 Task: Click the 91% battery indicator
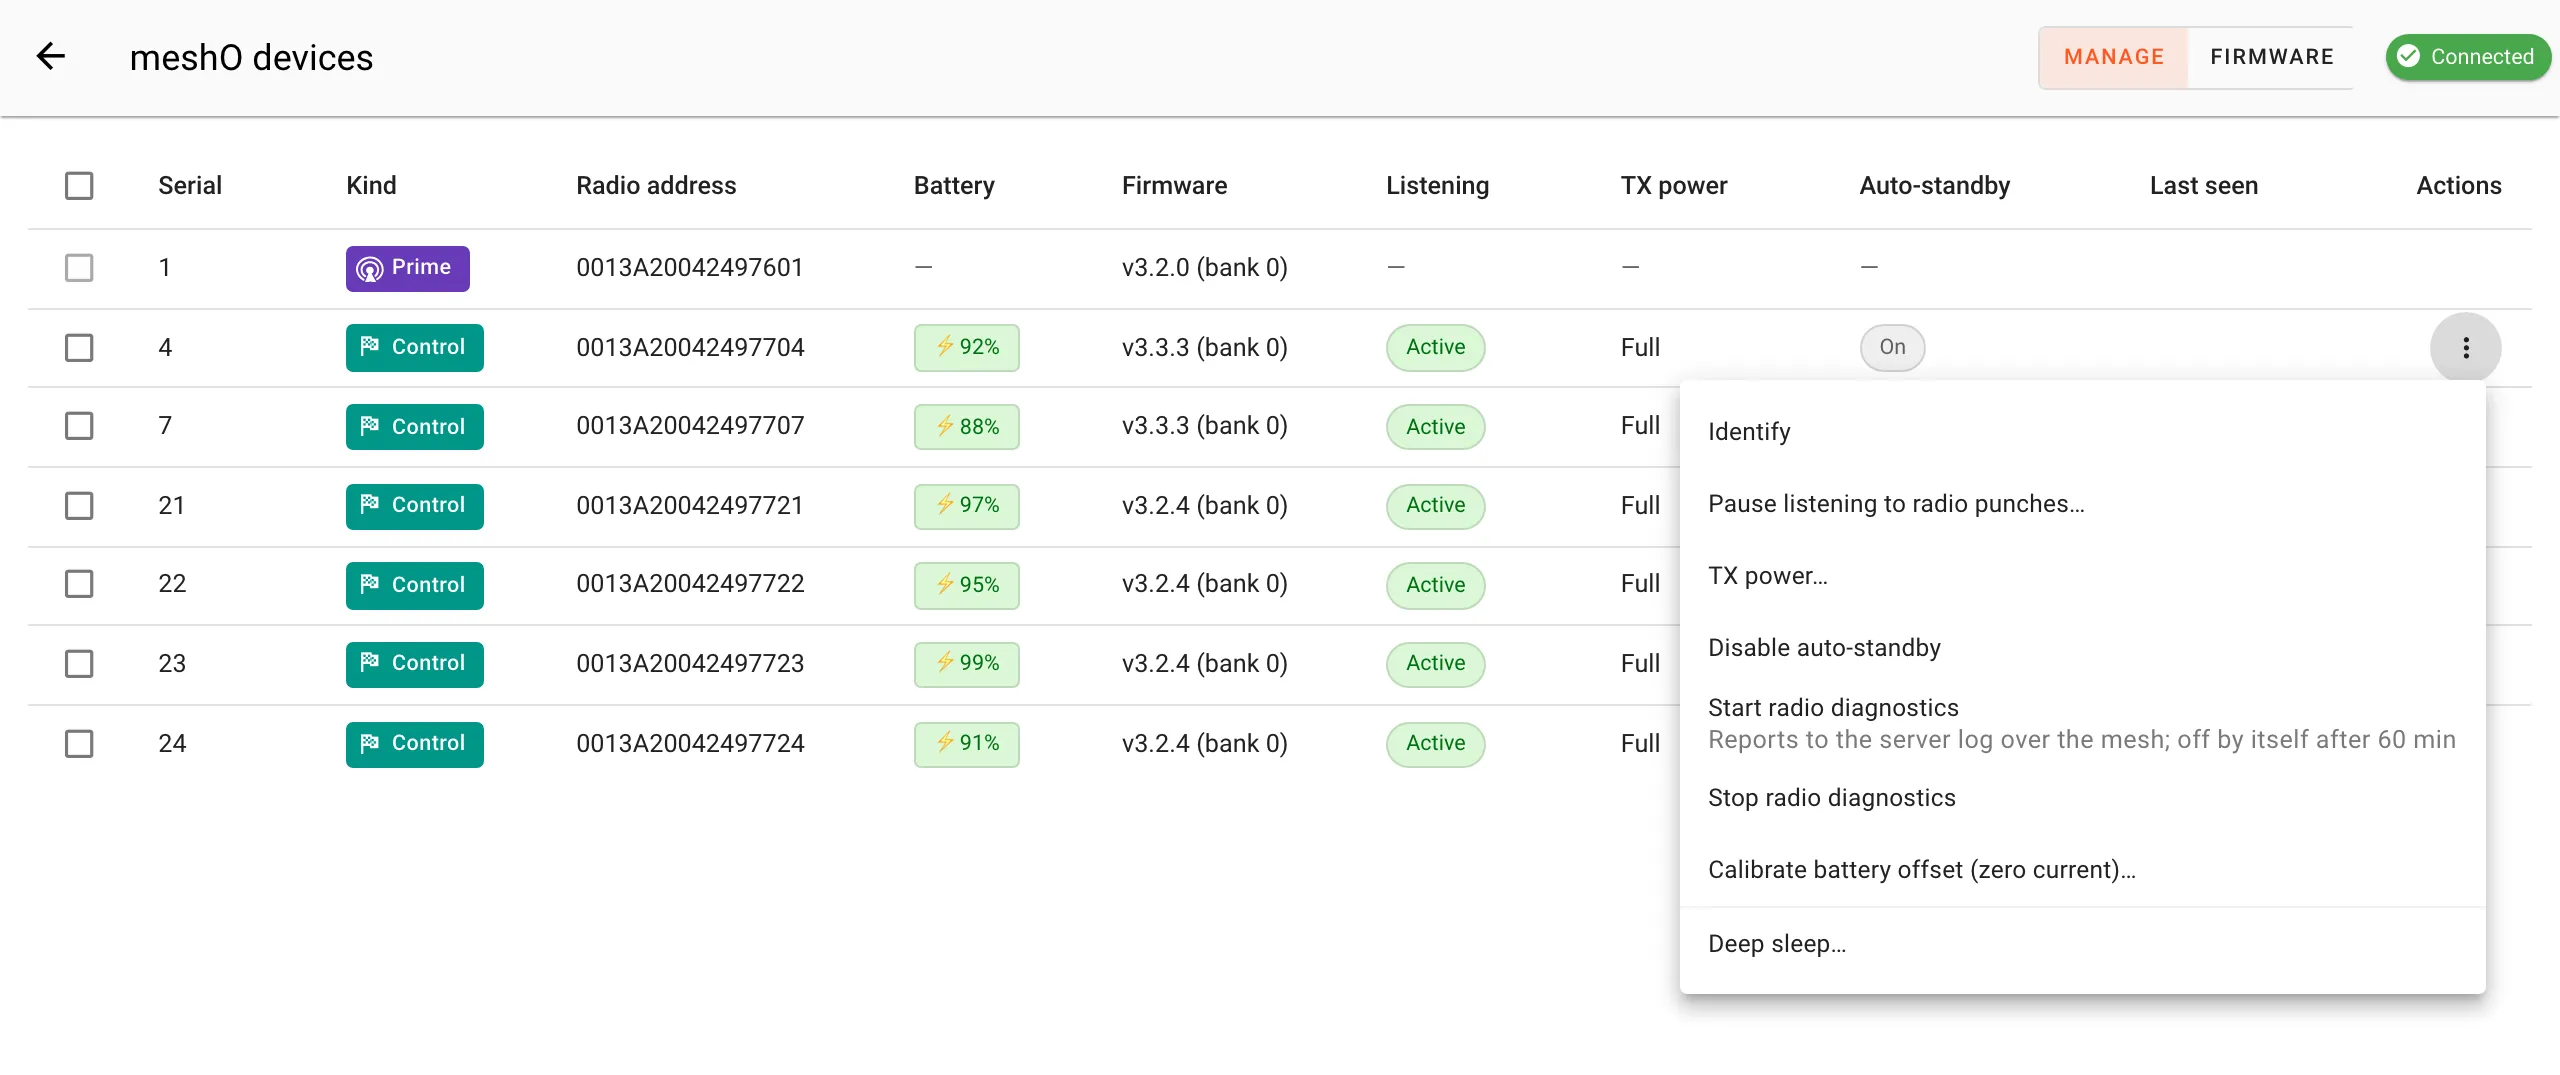966,744
